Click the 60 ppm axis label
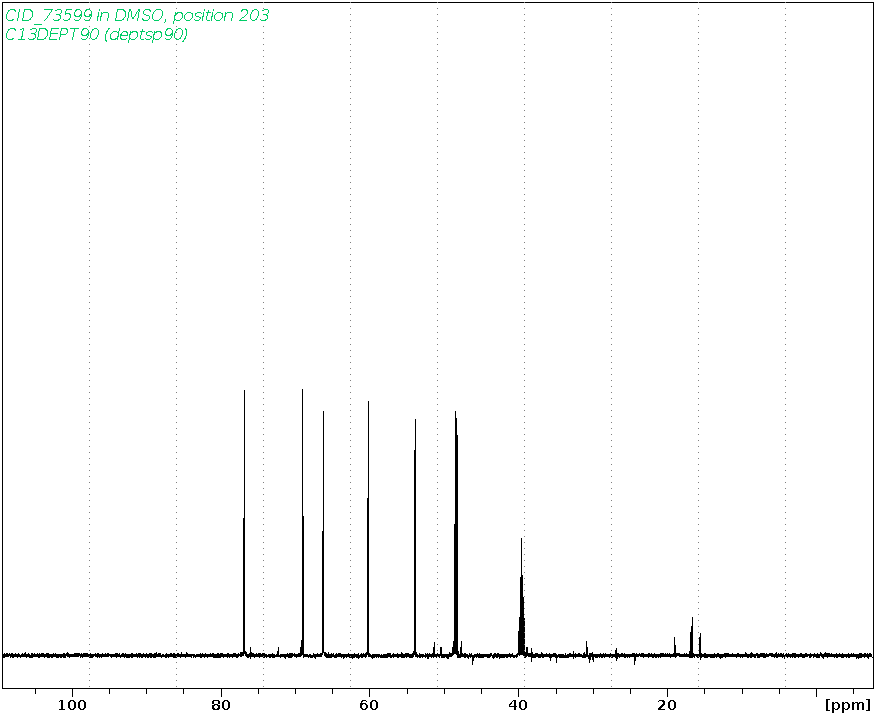Image resolution: width=877 pixels, height=717 pixels. (x=369, y=705)
